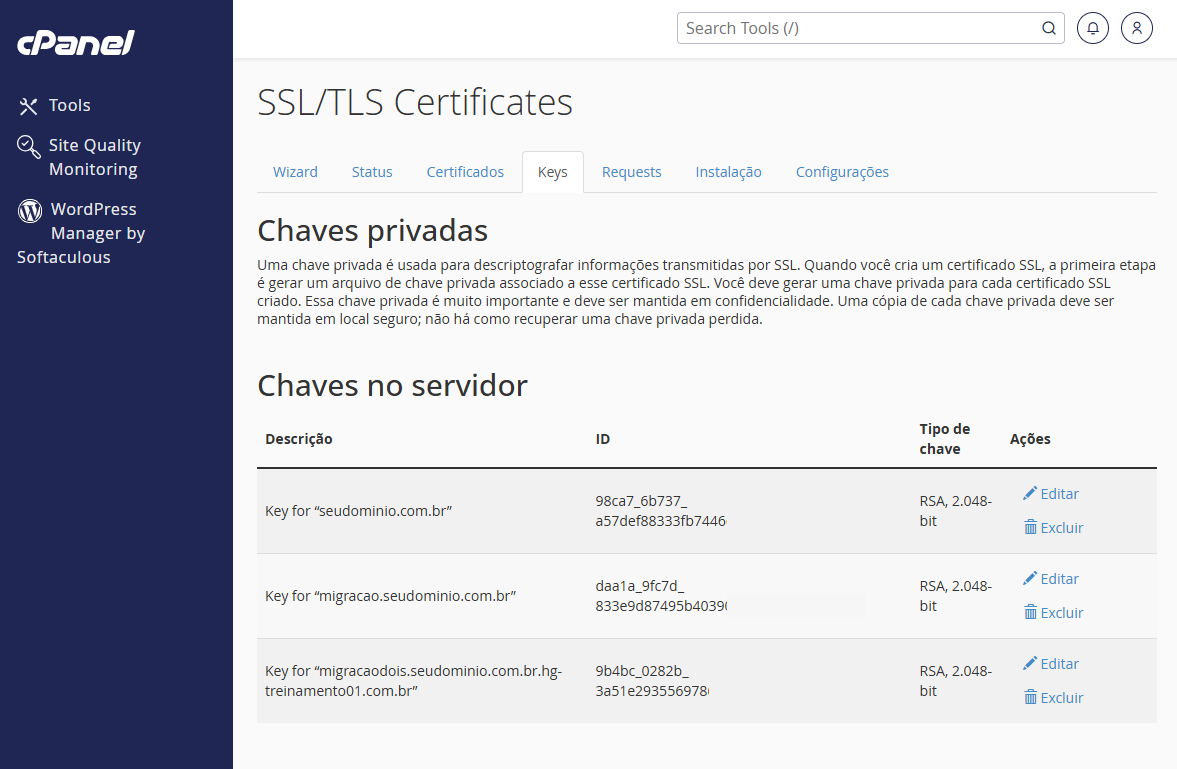The image size is (1177, 769).
Task: Open the Configurações tab
Action: pyautogui.click(x=842, y=172)
